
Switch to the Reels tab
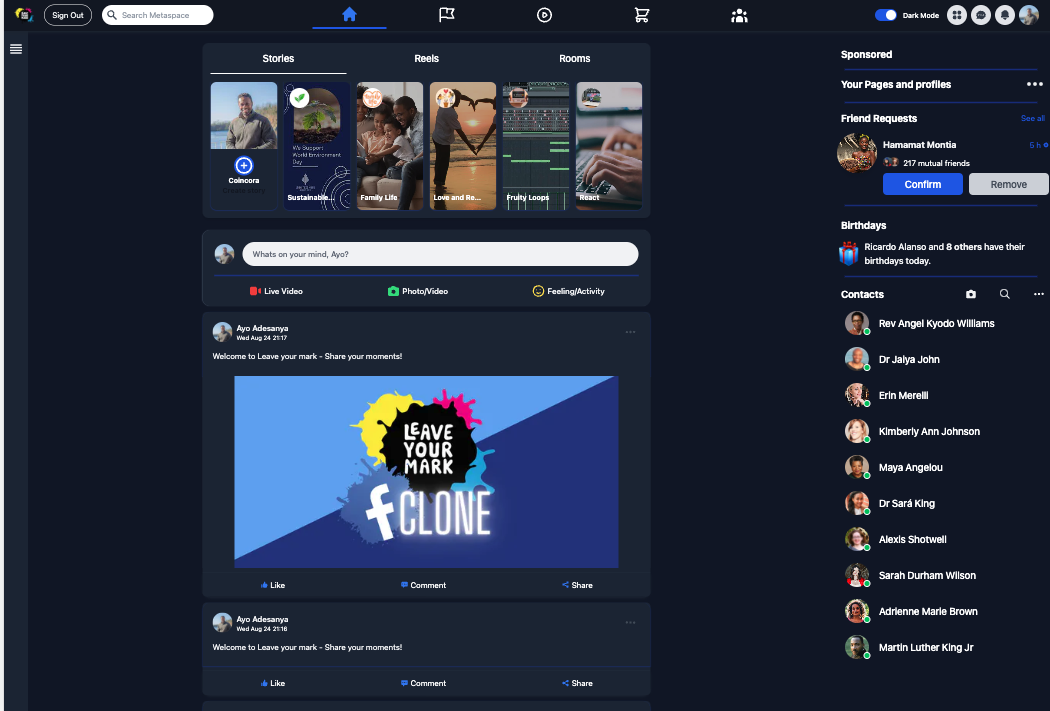click(x=427, y=59)
